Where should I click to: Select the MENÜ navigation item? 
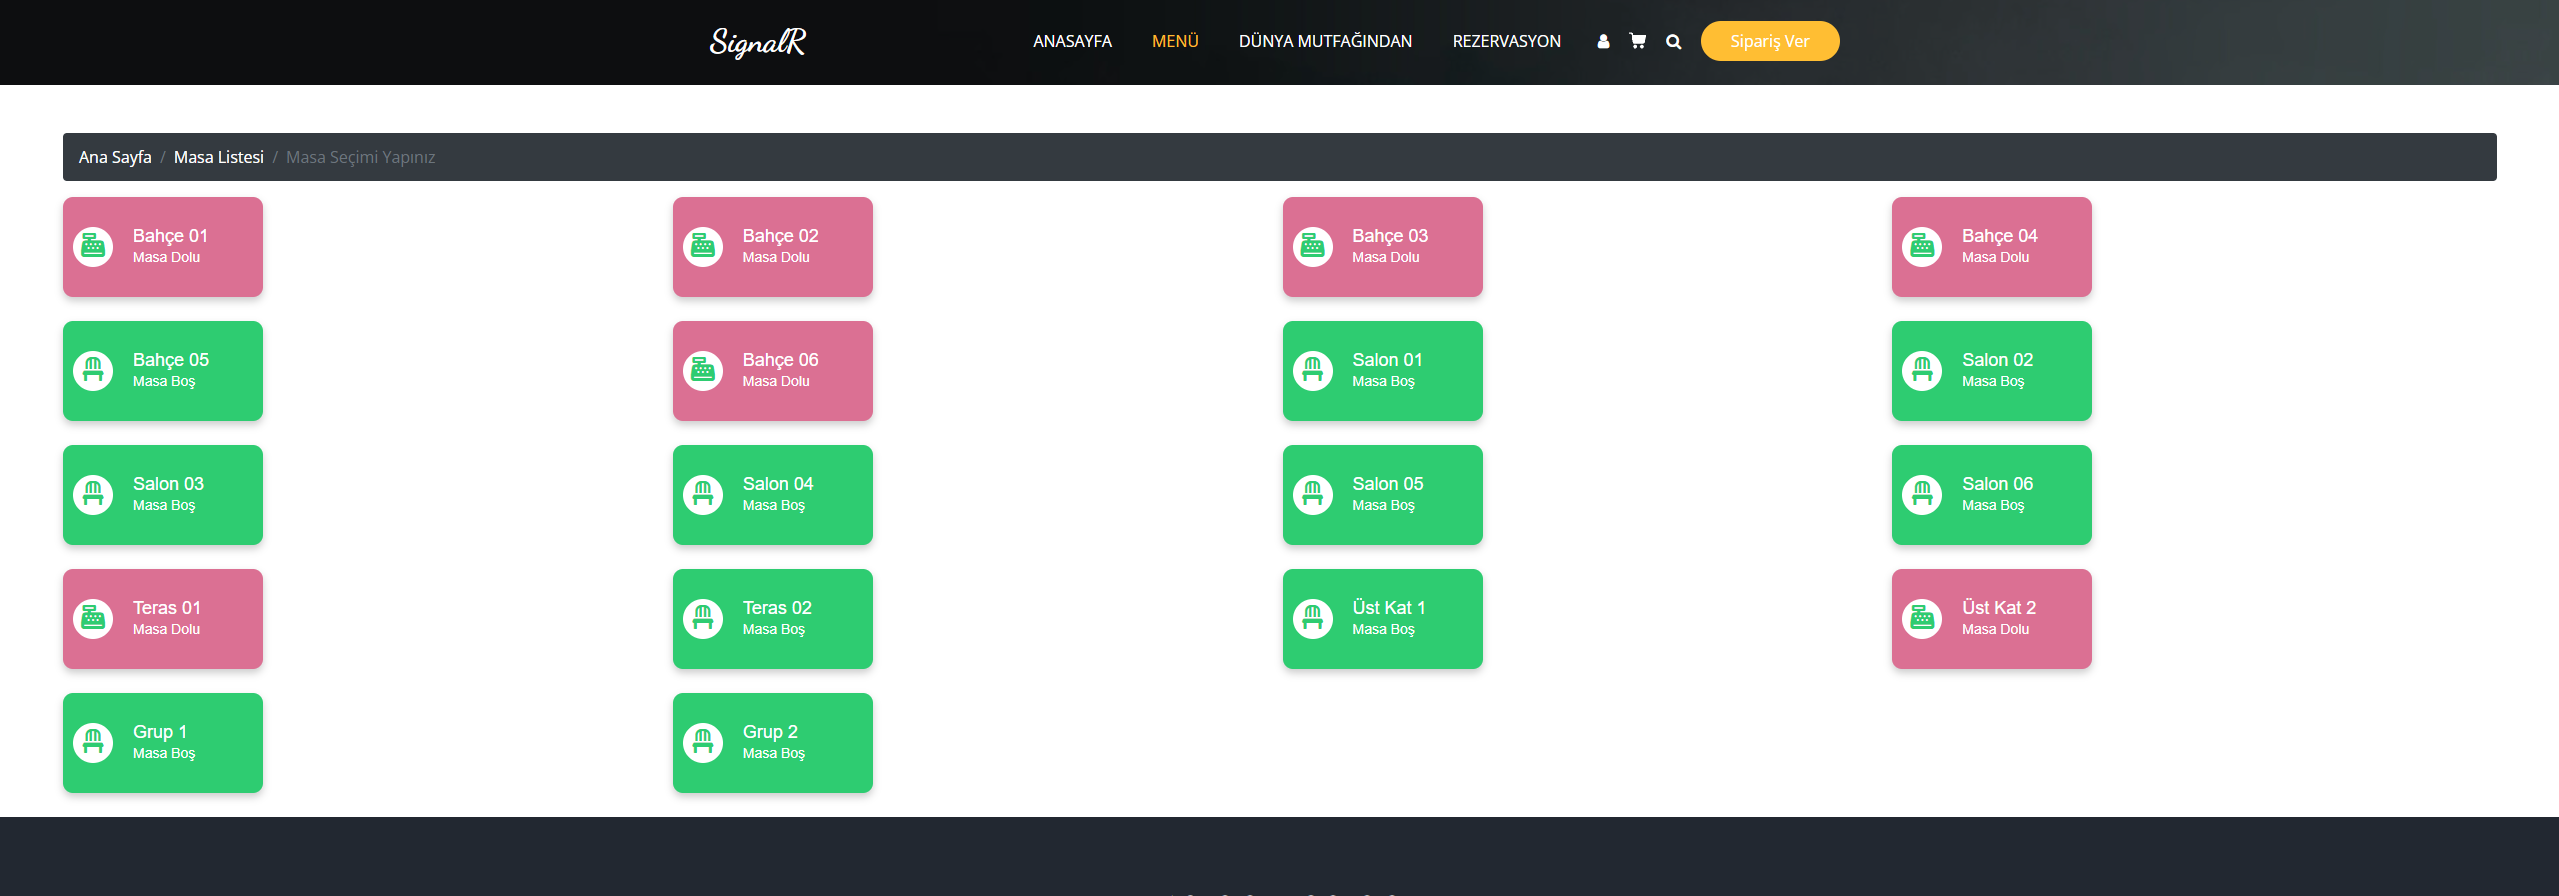[x=1175, y=41]
